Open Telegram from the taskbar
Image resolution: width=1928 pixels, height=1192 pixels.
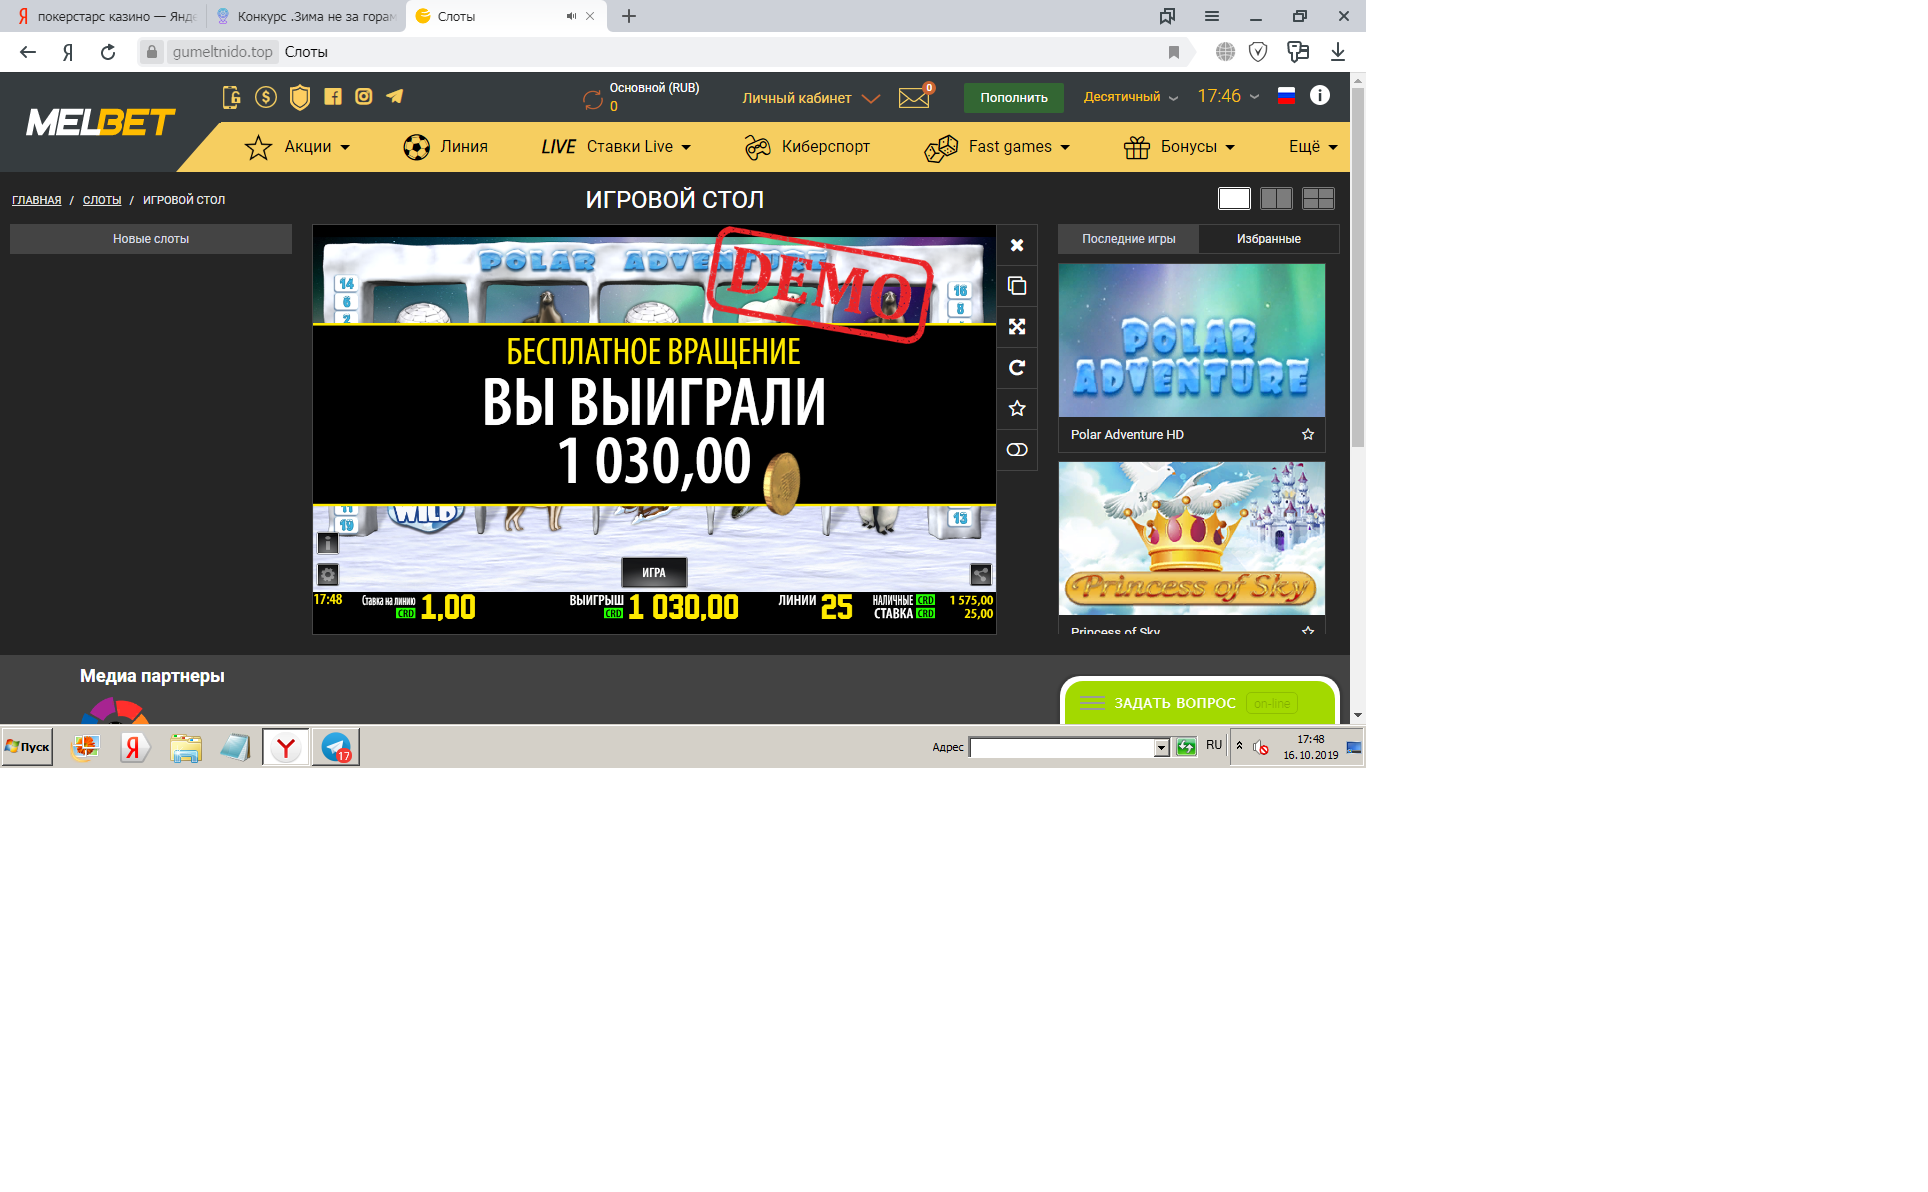336,747
